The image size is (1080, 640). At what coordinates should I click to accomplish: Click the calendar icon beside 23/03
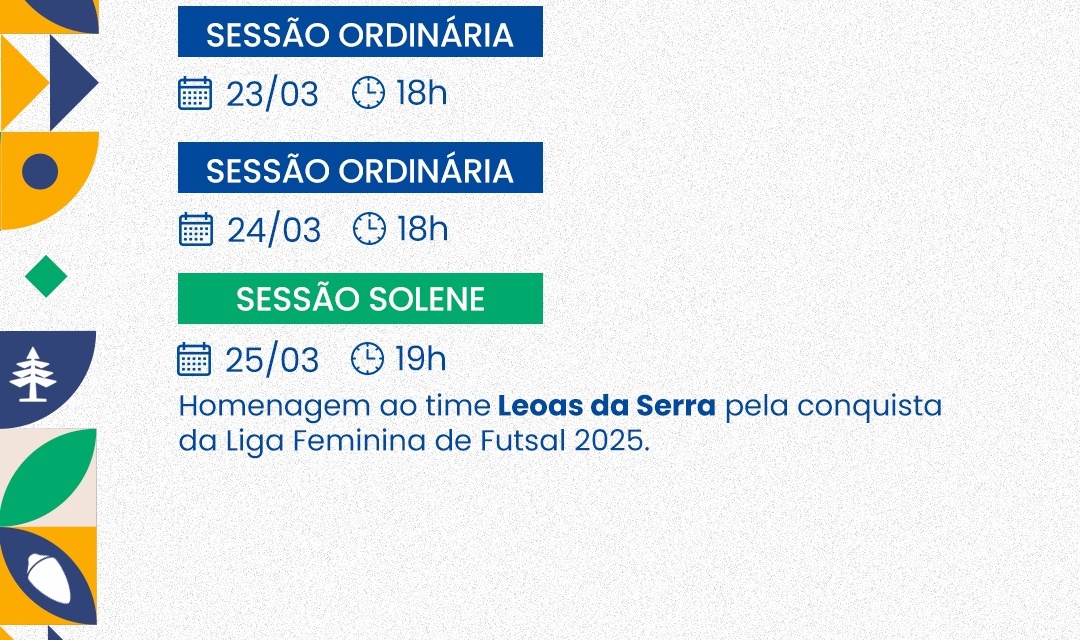tap(195, 93)
